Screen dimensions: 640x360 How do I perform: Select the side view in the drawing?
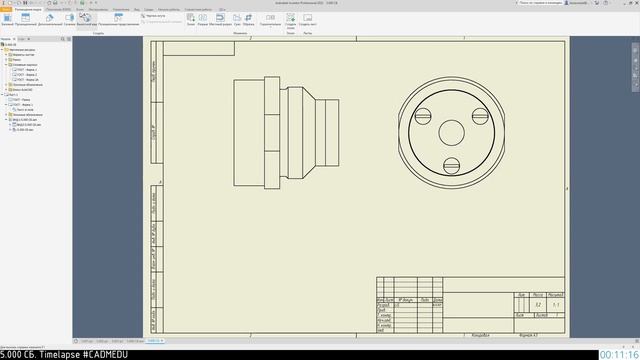coord(286,133)
